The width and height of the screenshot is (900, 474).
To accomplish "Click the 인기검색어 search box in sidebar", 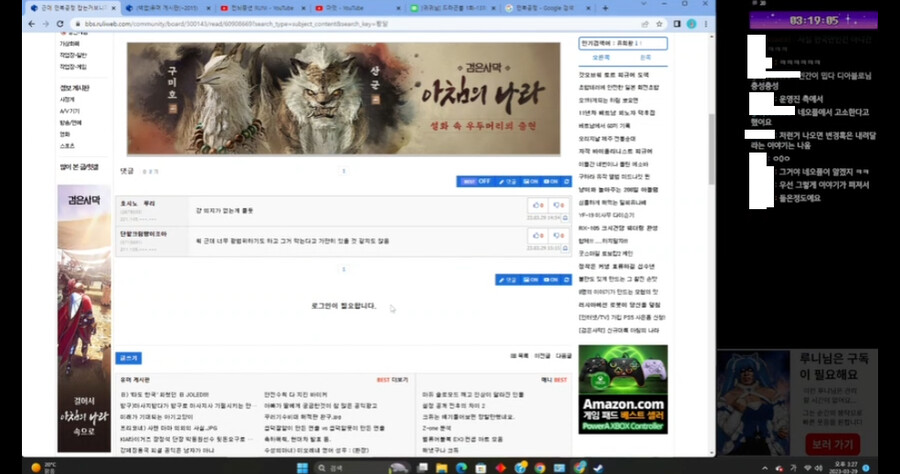I will (x=623, y=43).
